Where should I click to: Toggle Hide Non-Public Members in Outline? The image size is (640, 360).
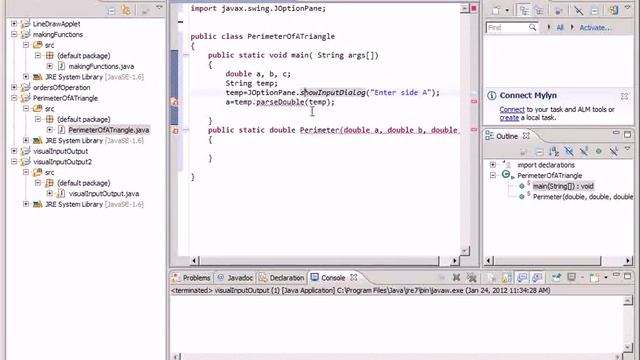(x=598, y=151)
